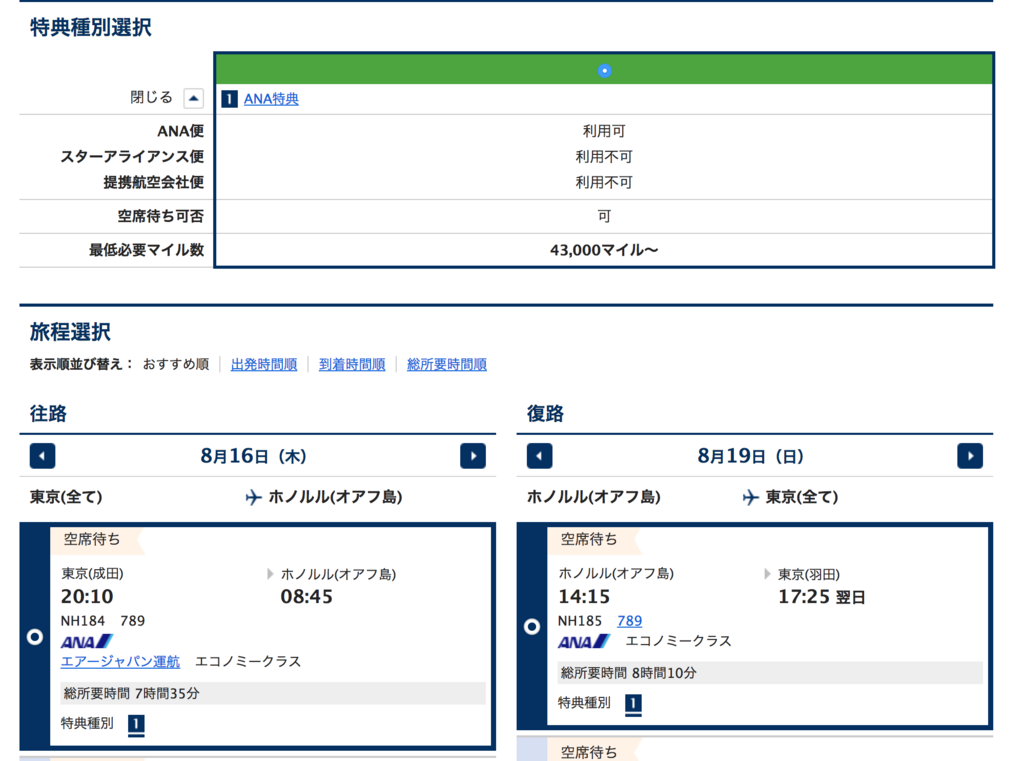Select outbound flight NH184 radio button
The image size is (1024, 761).
(x=35, y=637)
